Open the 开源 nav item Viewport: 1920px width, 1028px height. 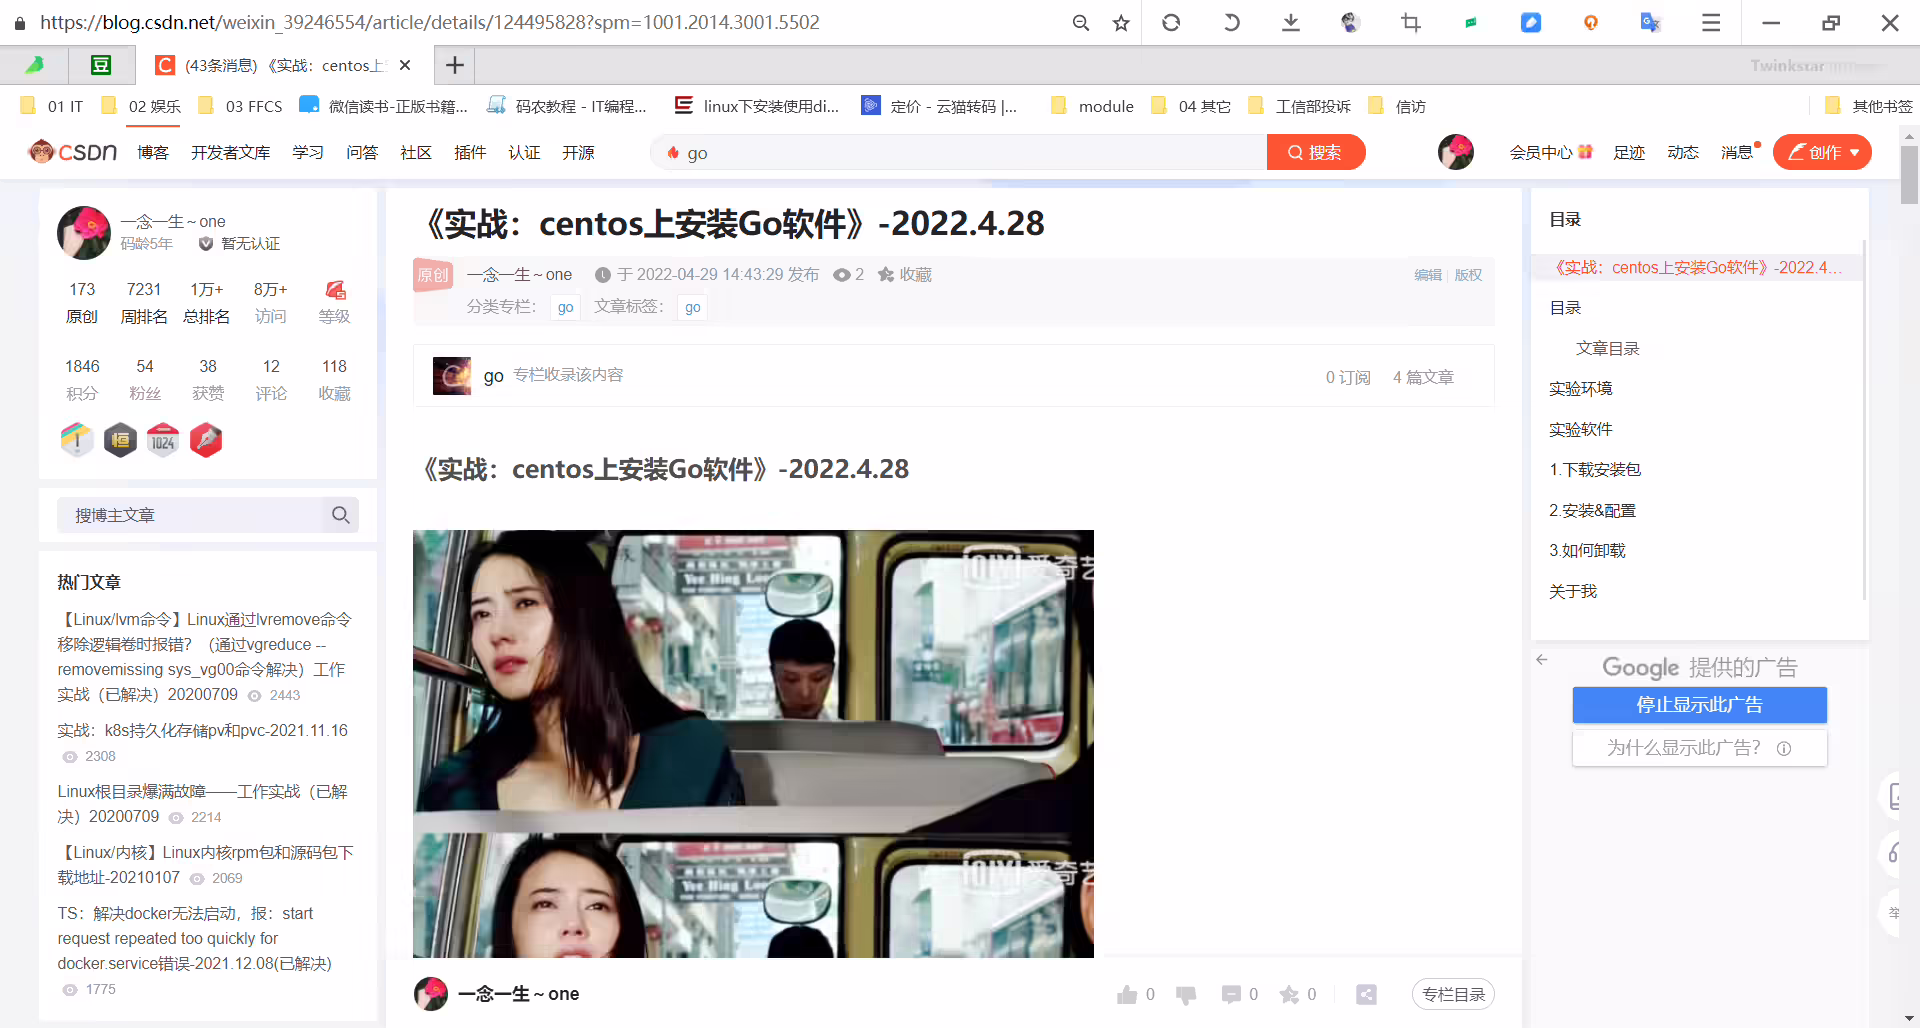[578, 152]
